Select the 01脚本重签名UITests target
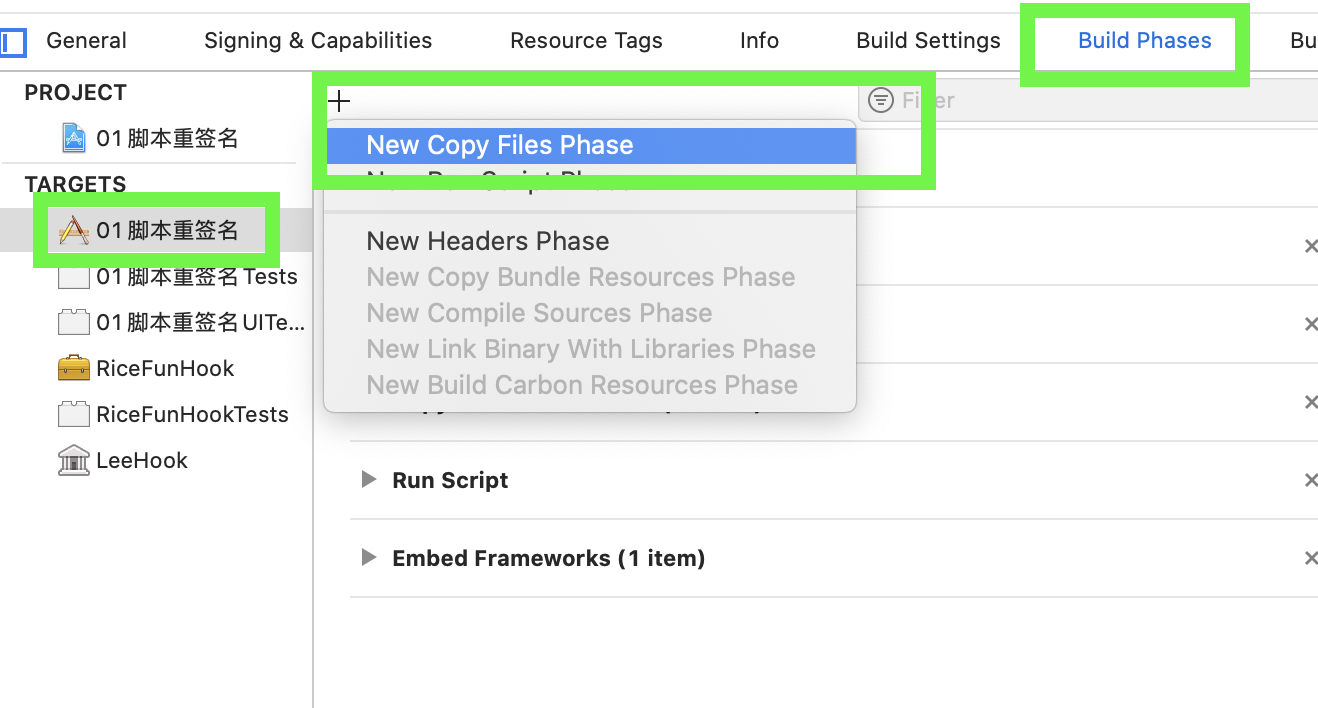Image resolution: width=1318 pixels, height=708 pixels. tap(200, 322)
